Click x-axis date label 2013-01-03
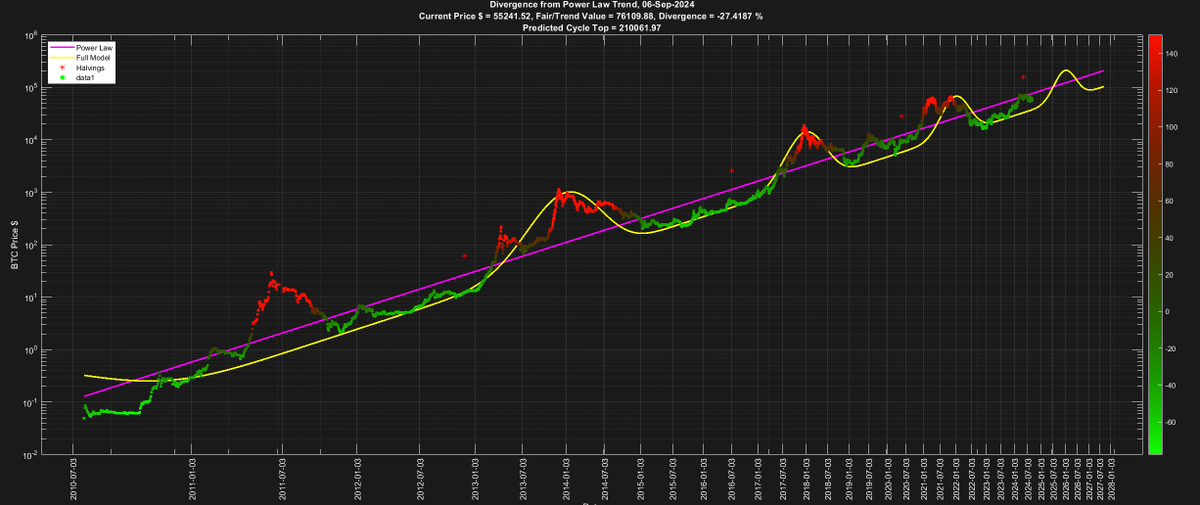This screenshot has height=505, width=1200. tap(476, 478)
